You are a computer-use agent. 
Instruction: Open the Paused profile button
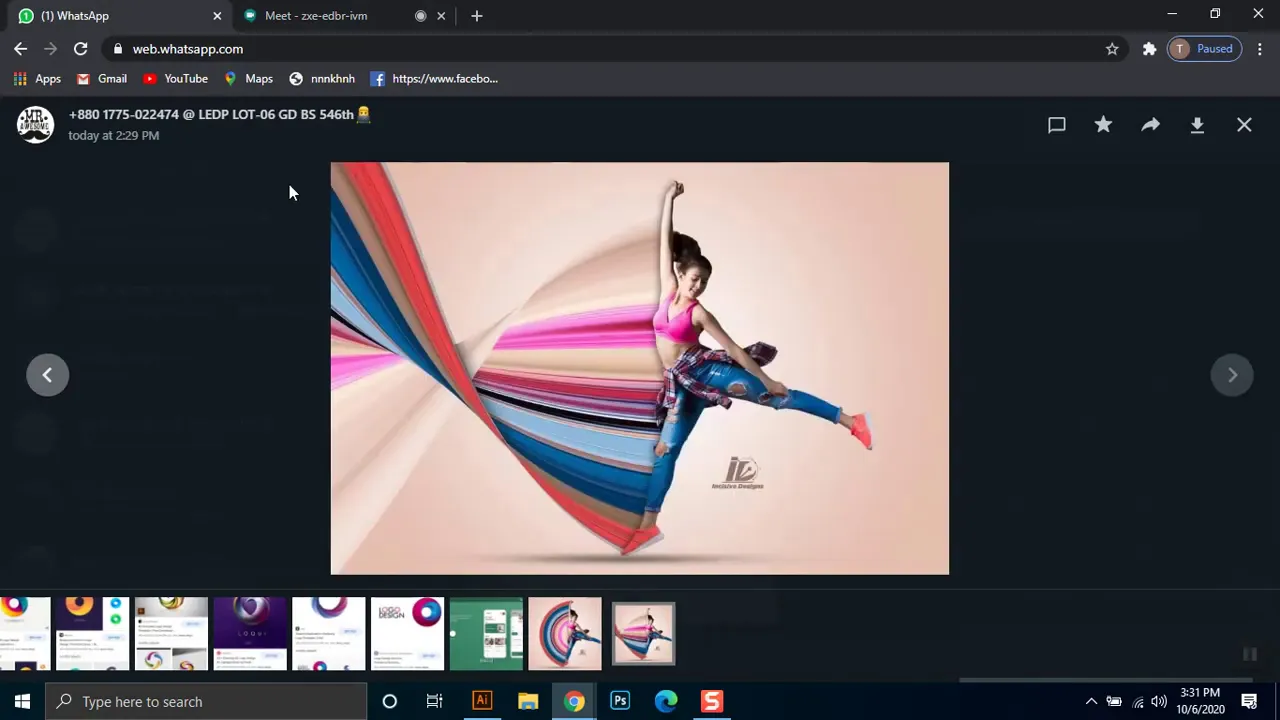click(x=1205, y=49)
